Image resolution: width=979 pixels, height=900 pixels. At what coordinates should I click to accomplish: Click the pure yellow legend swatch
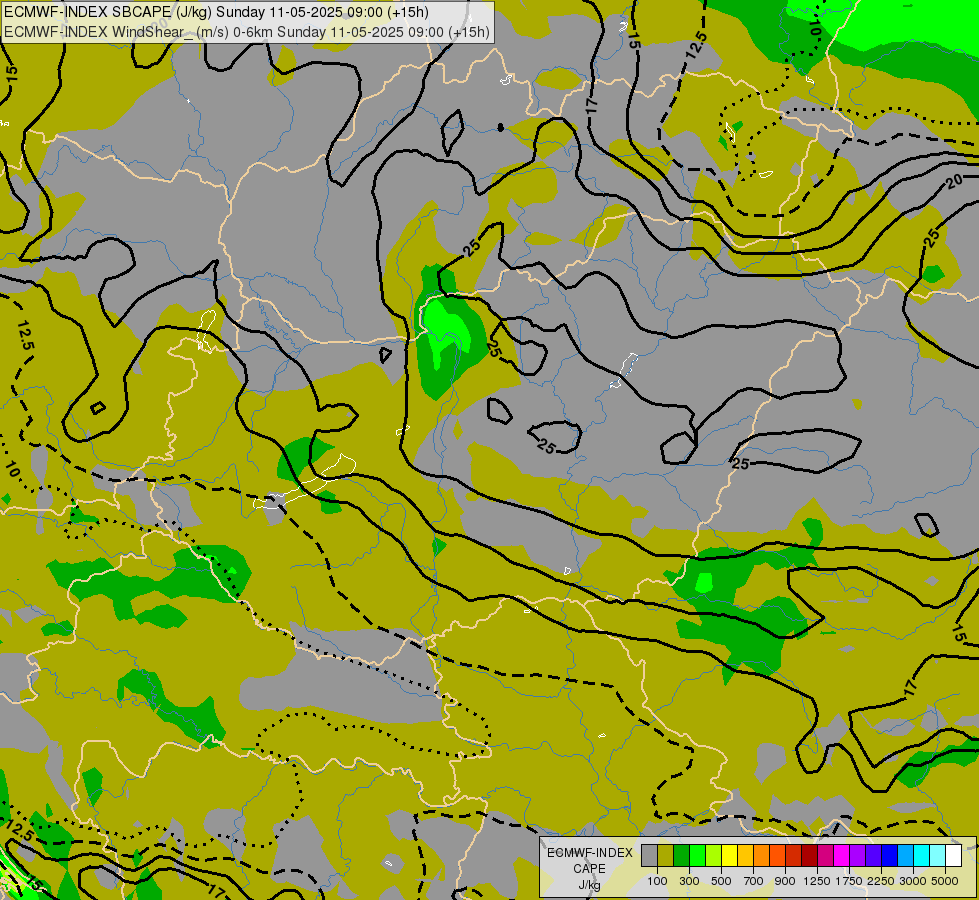(x=729, y=856)
